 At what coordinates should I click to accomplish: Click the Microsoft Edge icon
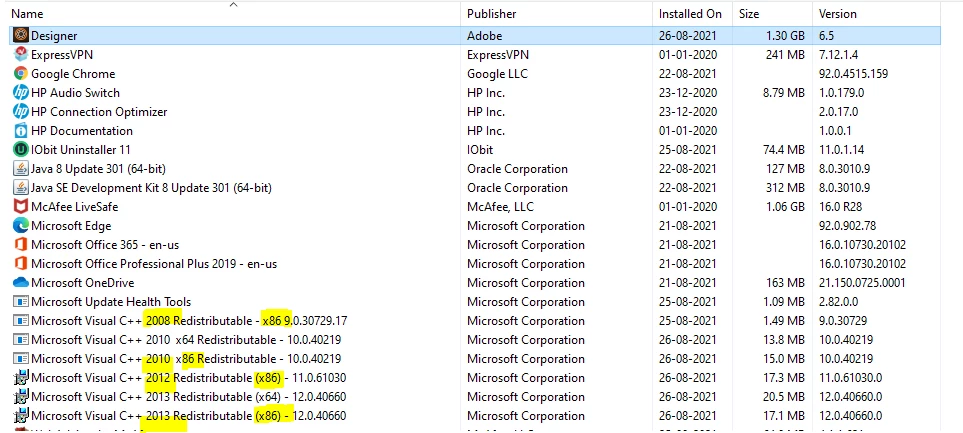pyautogui.click(x=21, y=226)
